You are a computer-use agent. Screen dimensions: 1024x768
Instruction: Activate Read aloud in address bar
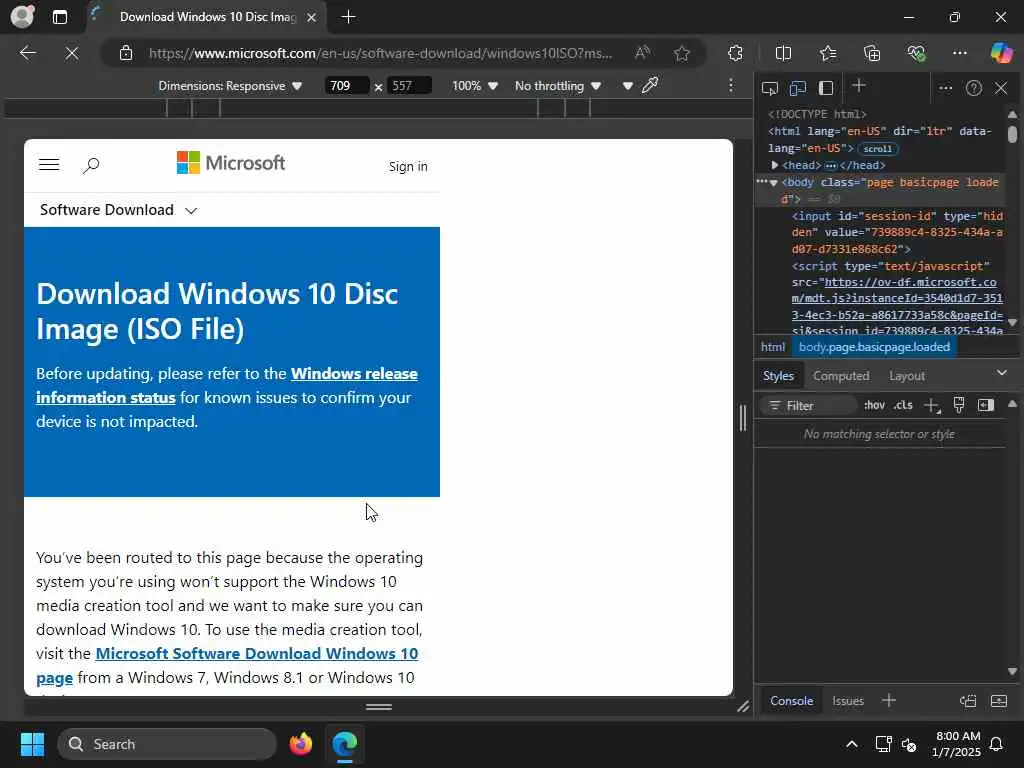click(x=643, y=53)
